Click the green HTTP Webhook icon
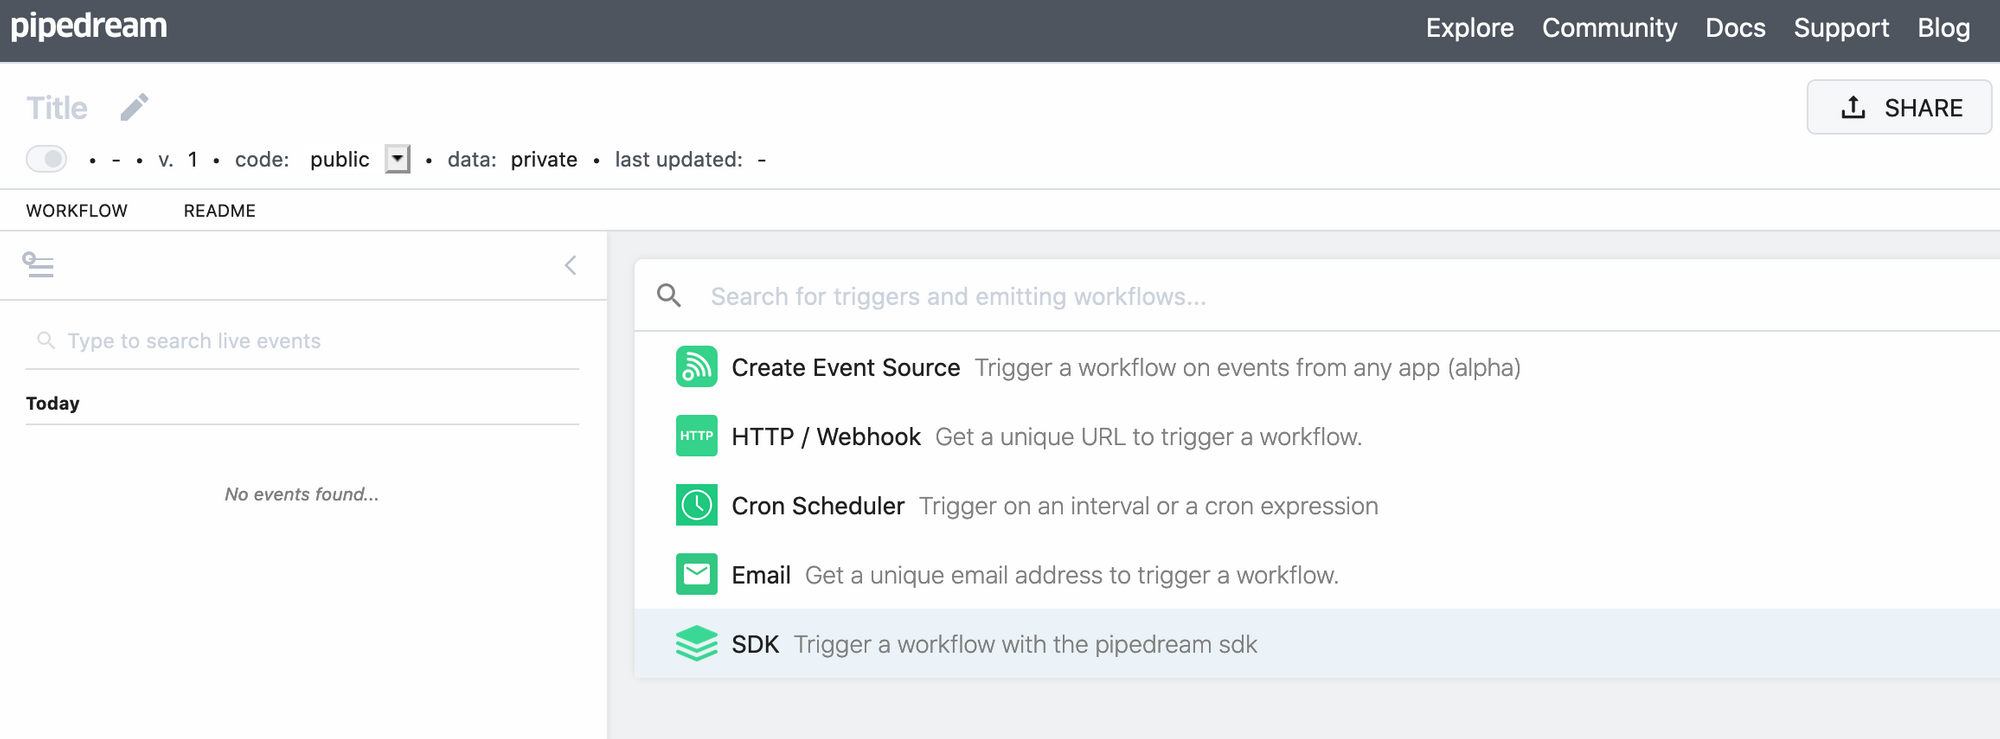2000x739 pixels. pyautogui.click(x=696, y=436)
